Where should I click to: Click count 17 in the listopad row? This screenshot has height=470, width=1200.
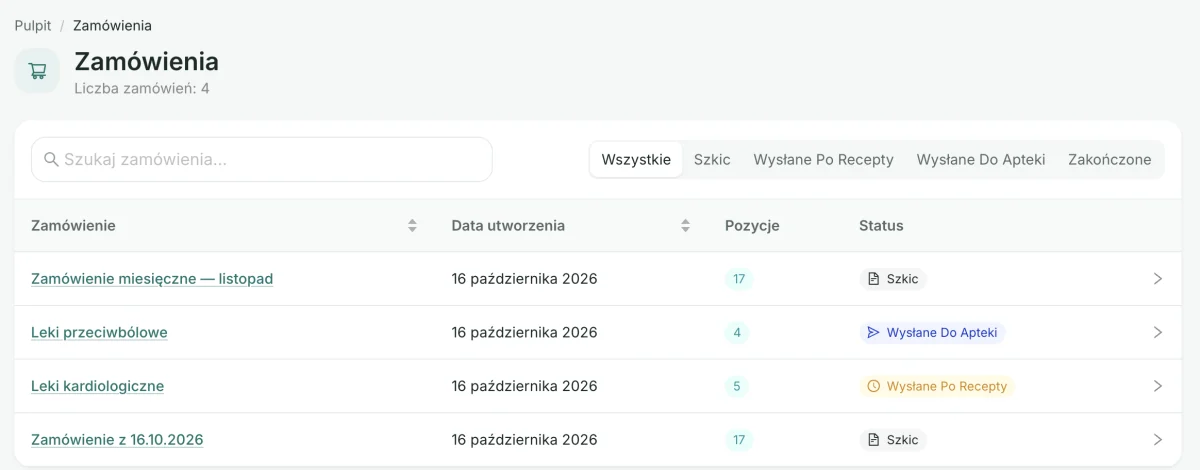[739, 279]
